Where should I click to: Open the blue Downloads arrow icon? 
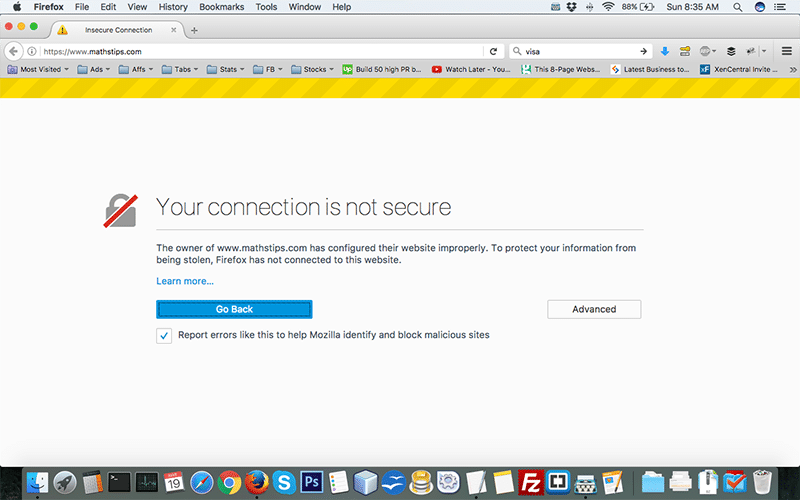coord(665,51)
